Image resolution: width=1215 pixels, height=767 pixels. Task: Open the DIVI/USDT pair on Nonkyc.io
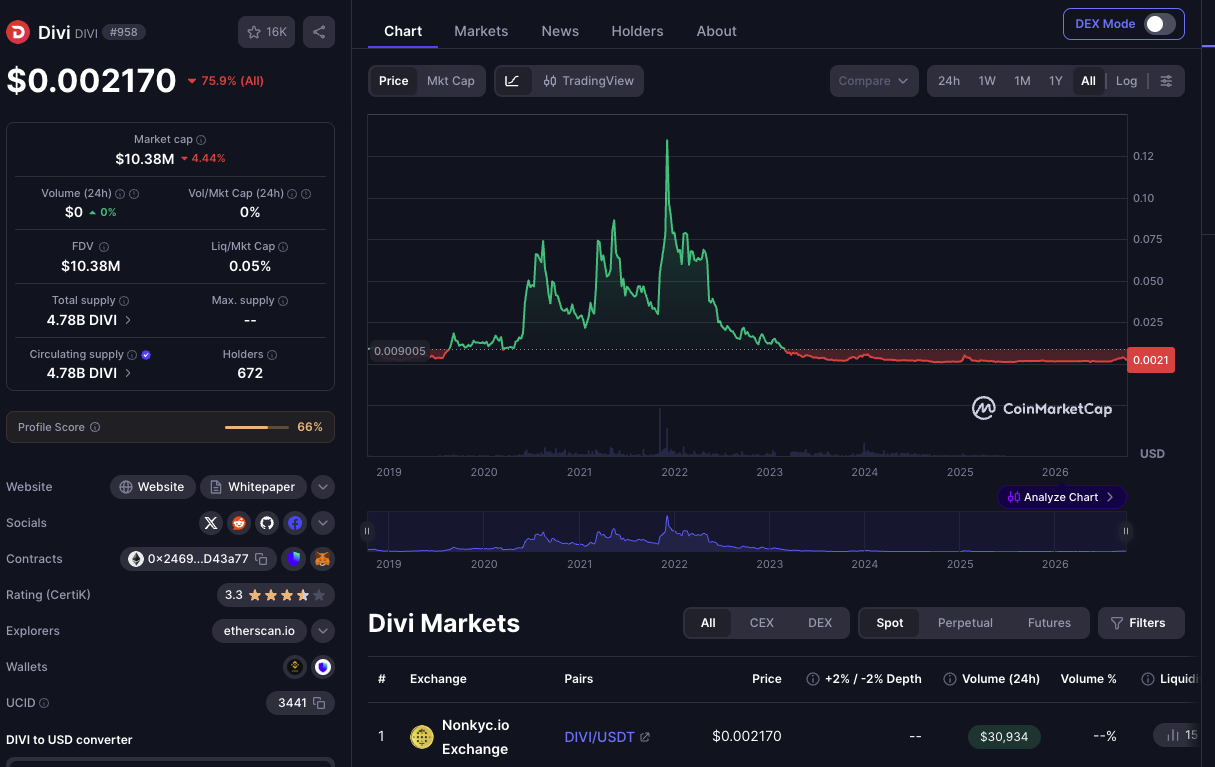(x=607, y=737)
